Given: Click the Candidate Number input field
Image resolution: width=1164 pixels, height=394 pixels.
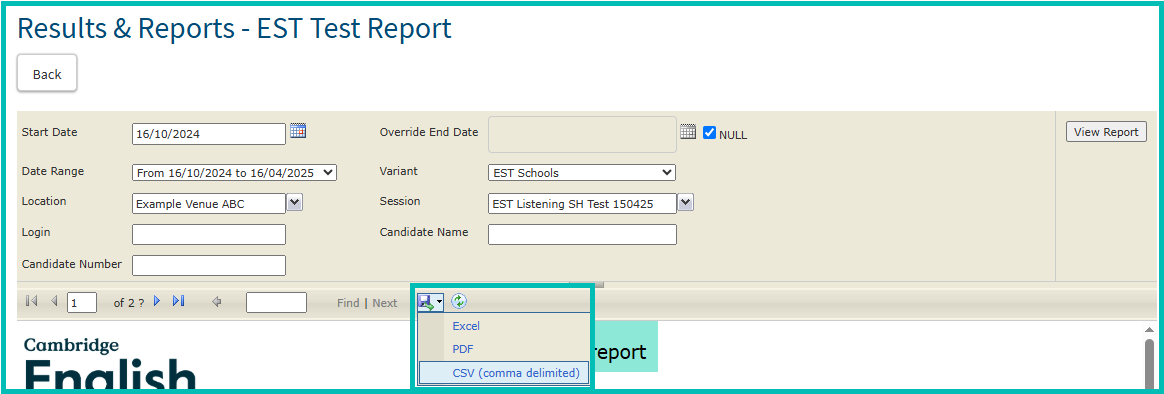Looking at the screenshot, I should pos(209,266).
